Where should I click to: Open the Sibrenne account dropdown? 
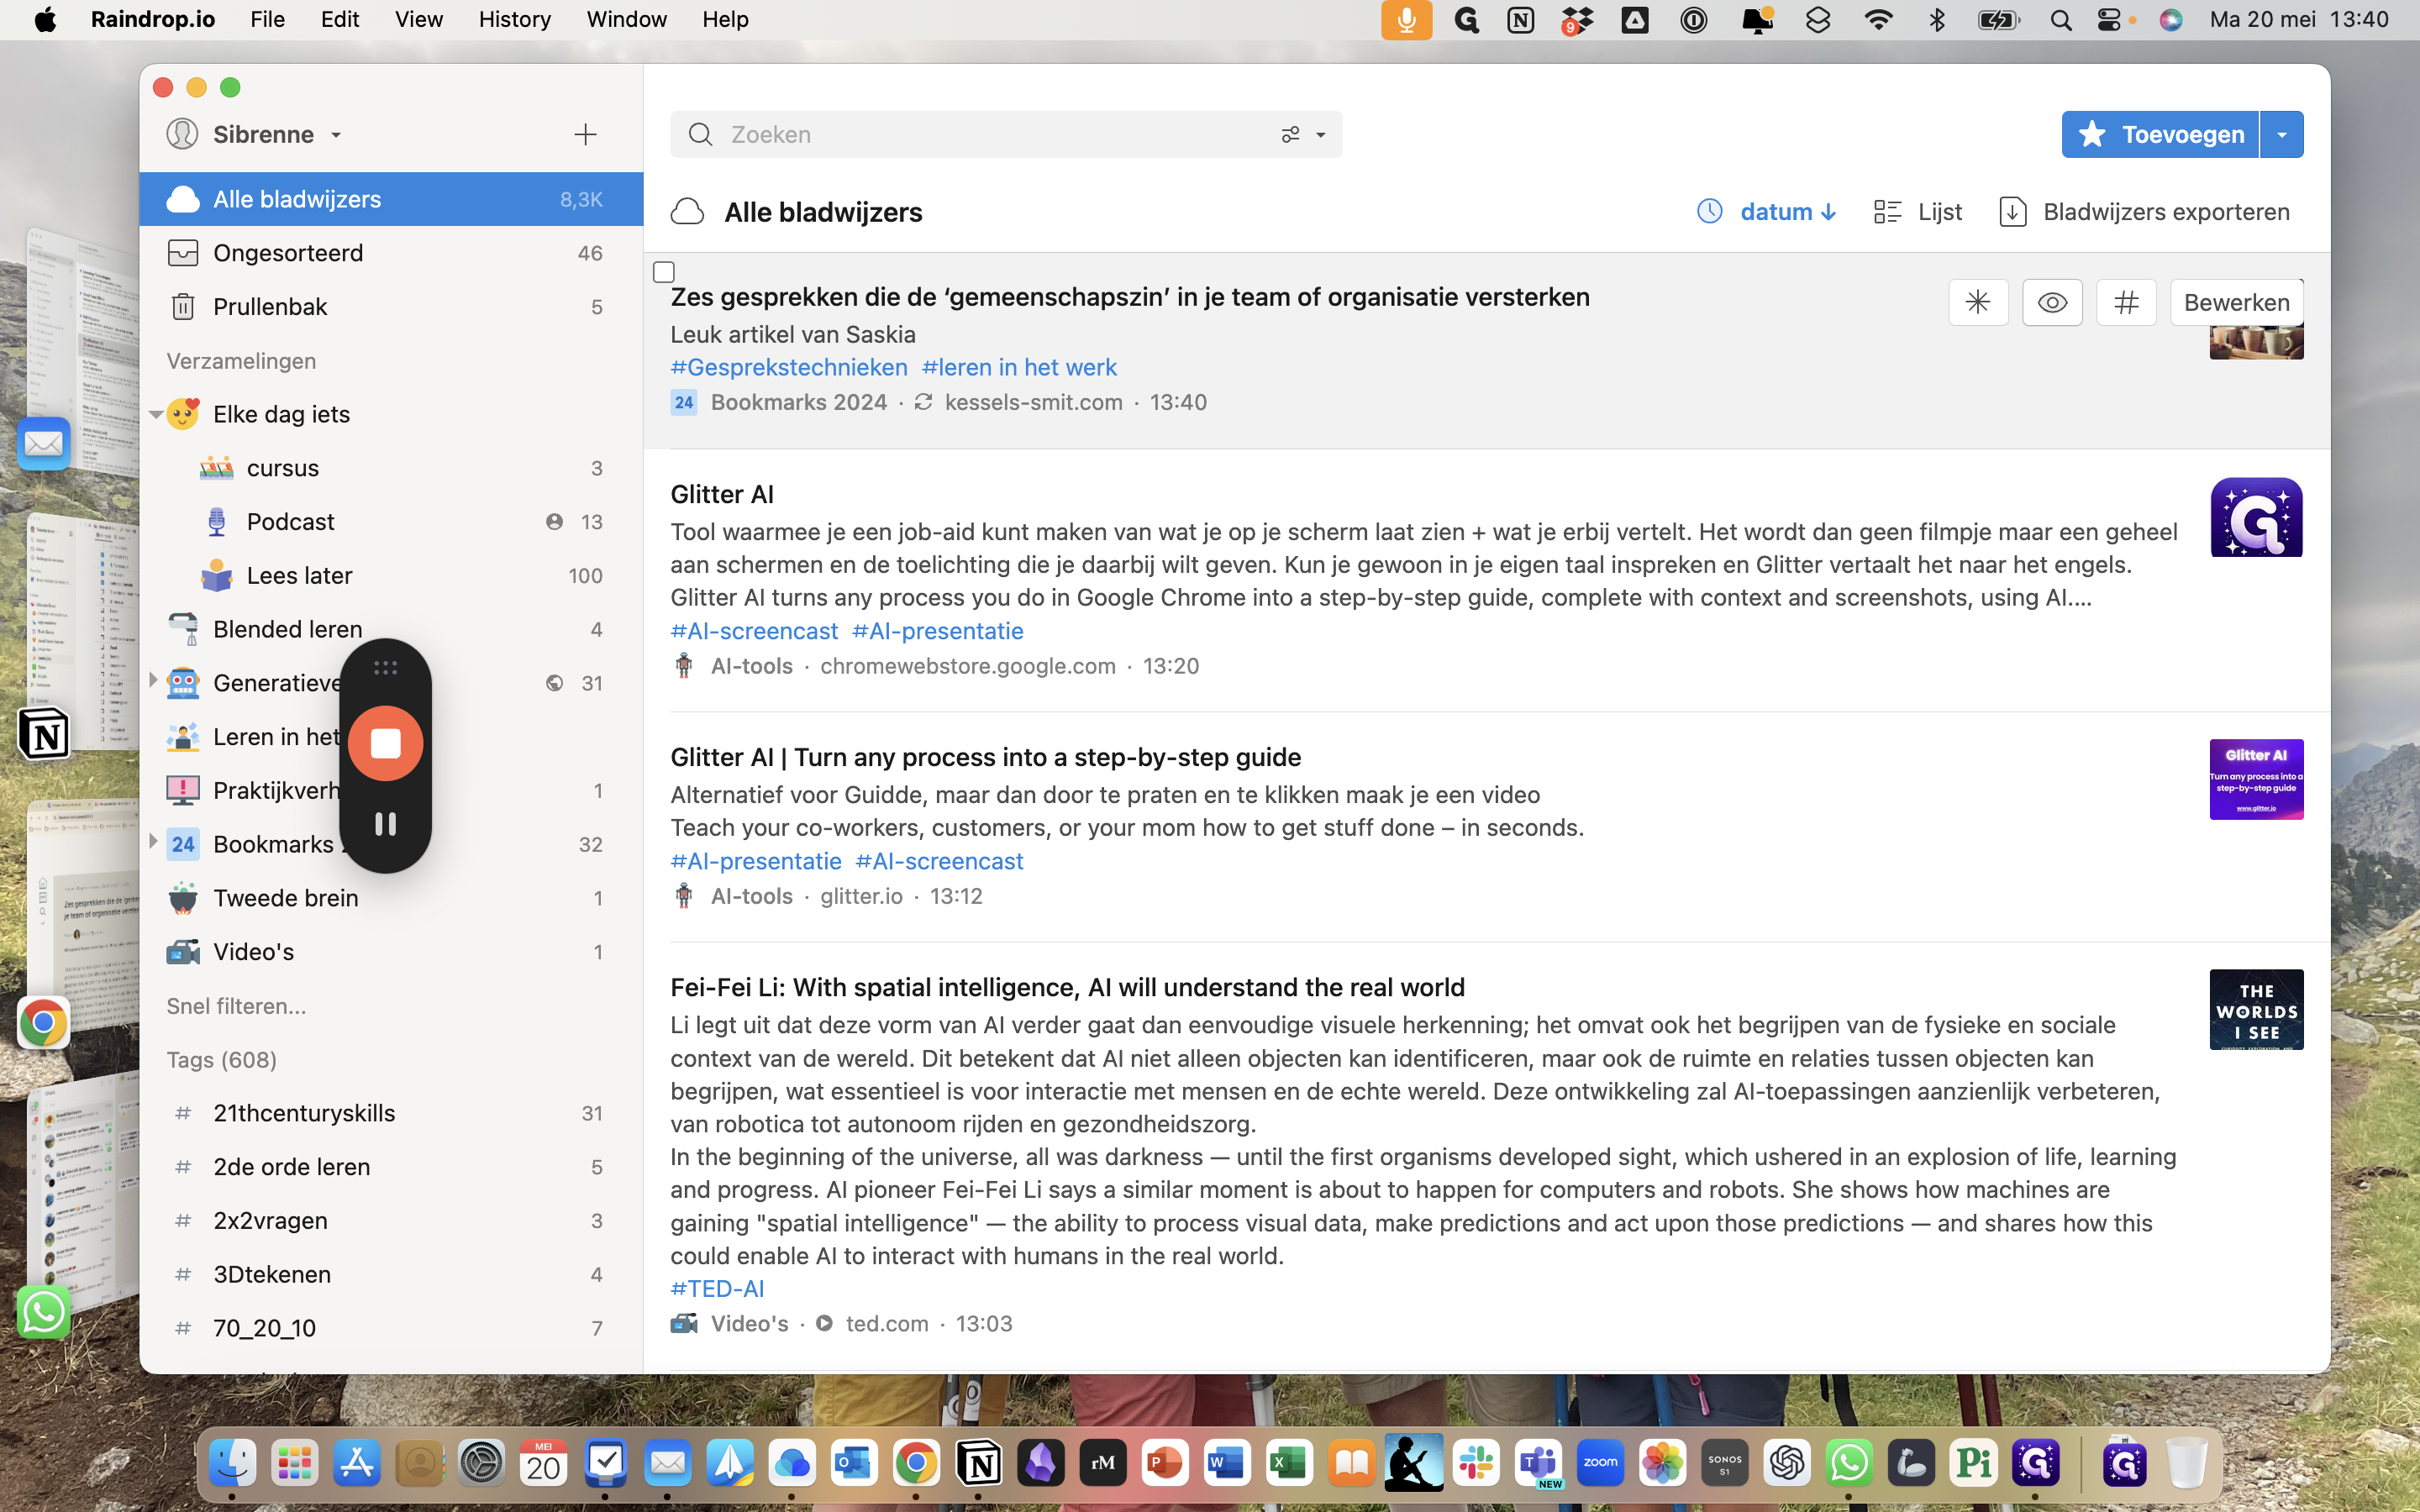coord(255,134)
